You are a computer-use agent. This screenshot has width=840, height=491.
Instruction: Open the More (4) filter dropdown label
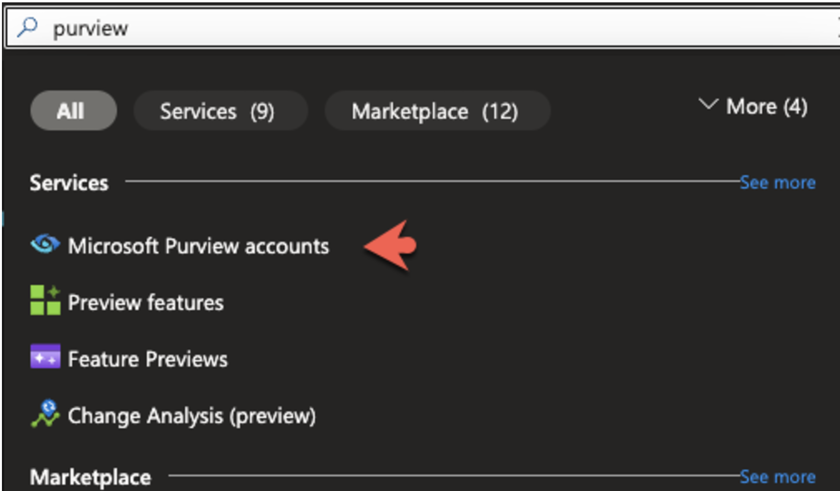click(x=767, y=107)
